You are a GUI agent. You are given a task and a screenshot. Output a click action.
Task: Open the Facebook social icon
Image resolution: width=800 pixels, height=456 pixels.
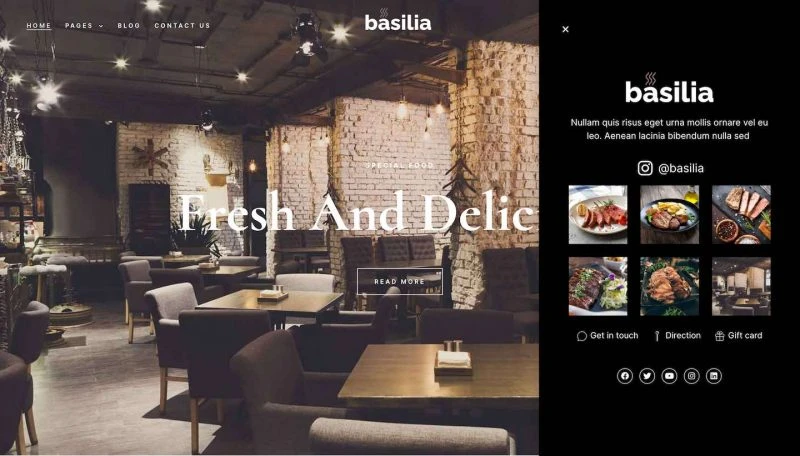point(624,376)
